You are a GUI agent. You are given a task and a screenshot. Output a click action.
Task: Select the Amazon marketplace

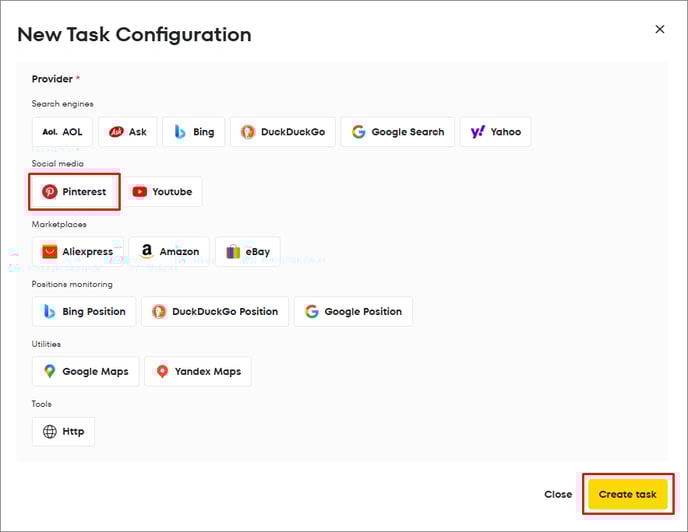(169, 252)
